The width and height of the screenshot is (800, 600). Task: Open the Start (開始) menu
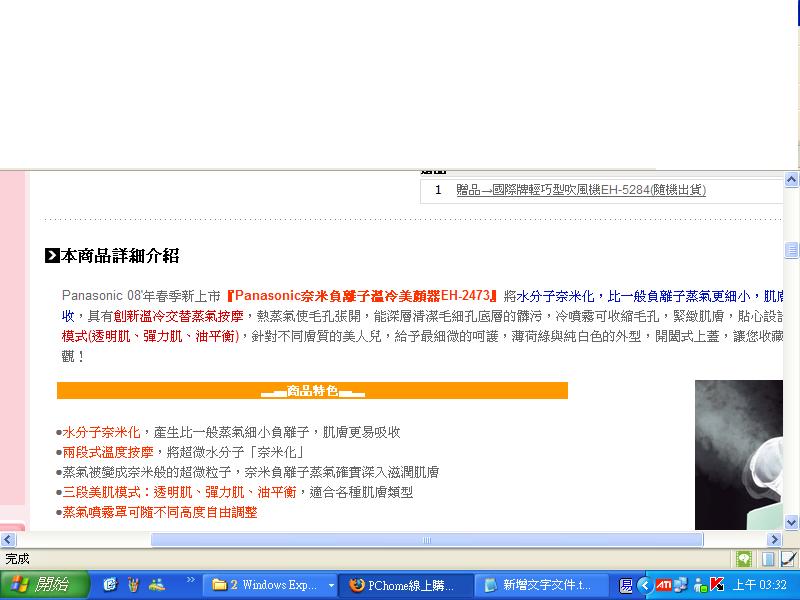pyautogui.click(x=45, y=585)
